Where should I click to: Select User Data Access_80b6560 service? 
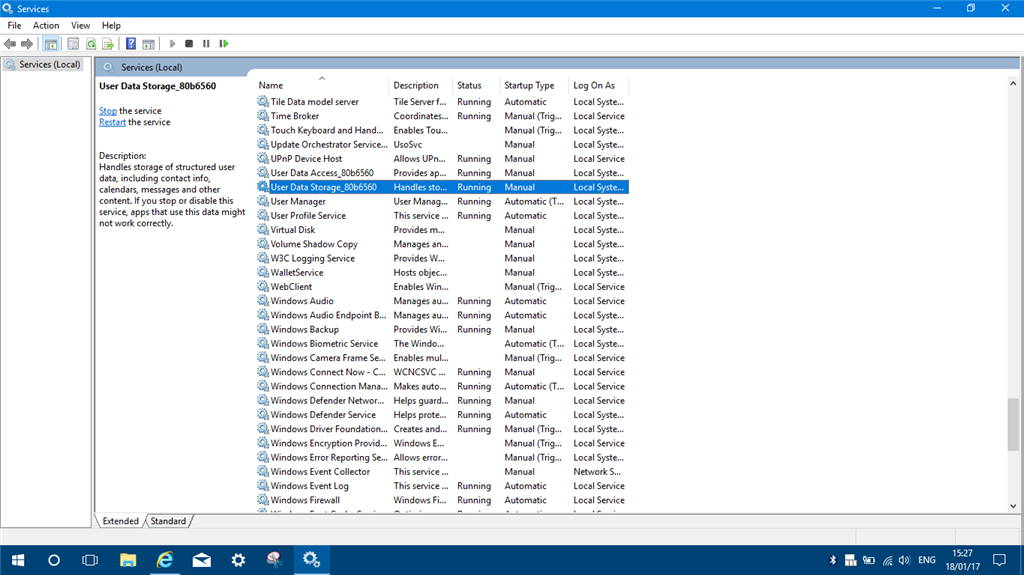click(x=442, y=173)
